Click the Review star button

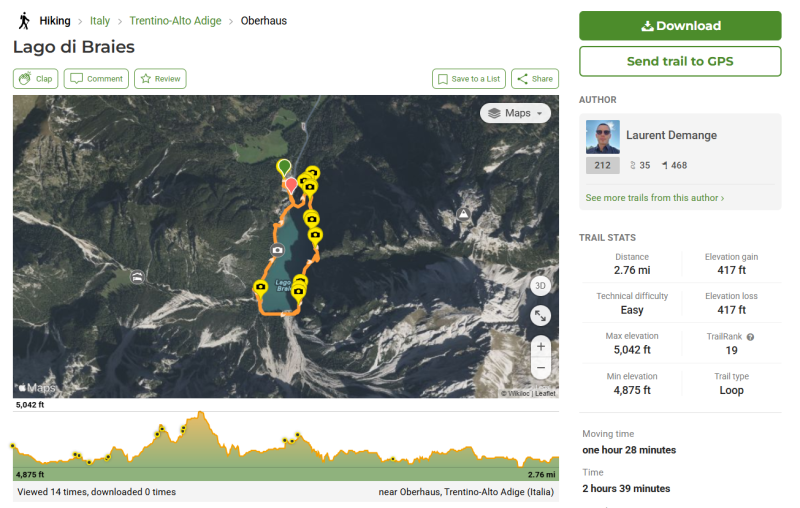tap(160, 79)
